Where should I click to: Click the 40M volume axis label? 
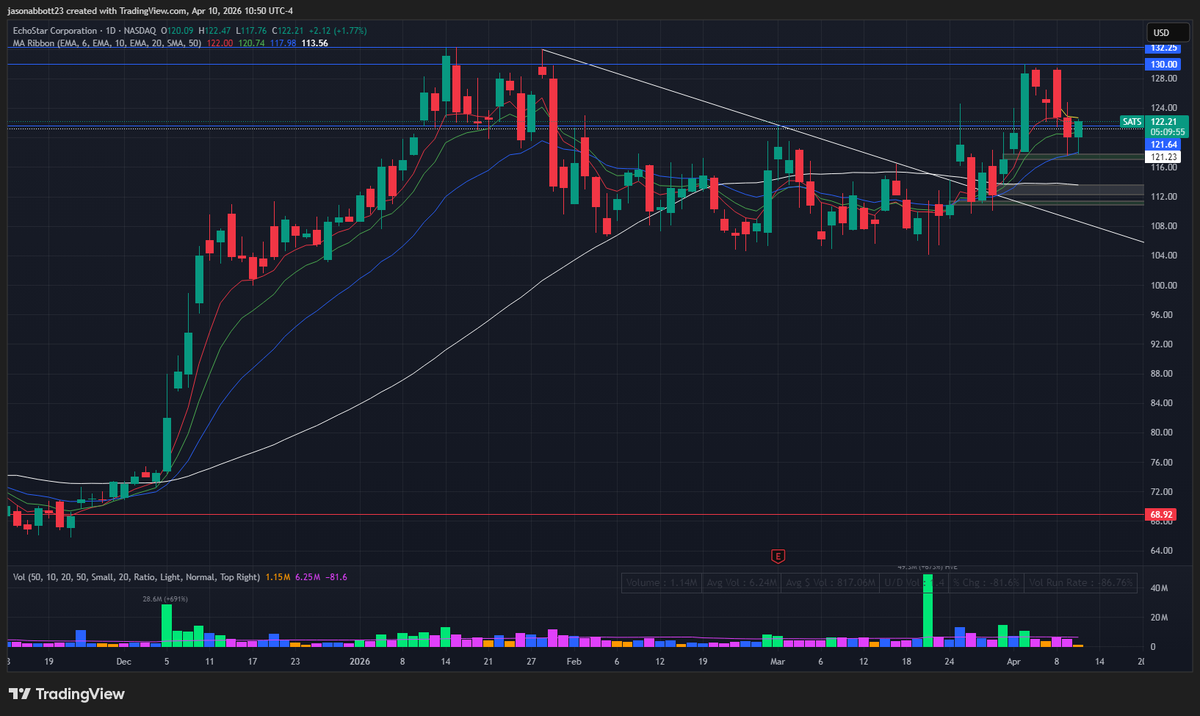tap(1158, 589)
